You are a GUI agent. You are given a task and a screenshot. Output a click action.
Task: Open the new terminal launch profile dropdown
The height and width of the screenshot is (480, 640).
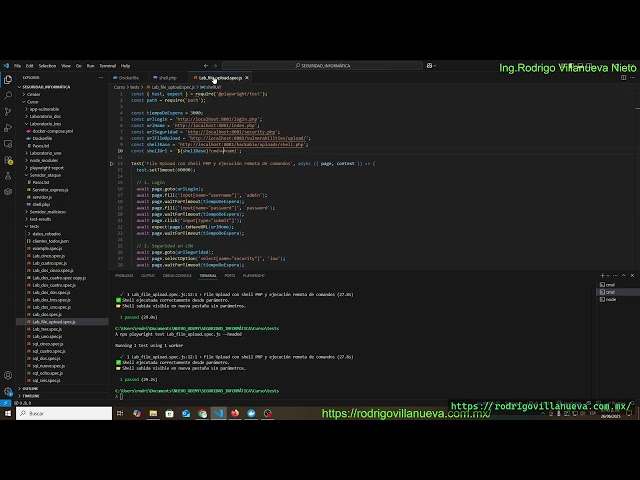[608, 276]
